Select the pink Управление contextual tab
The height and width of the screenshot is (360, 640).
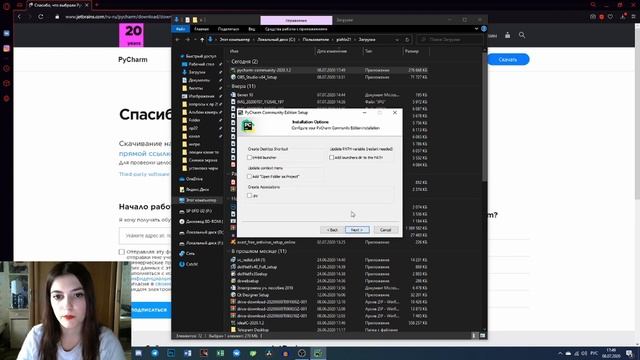coord(296,20)
